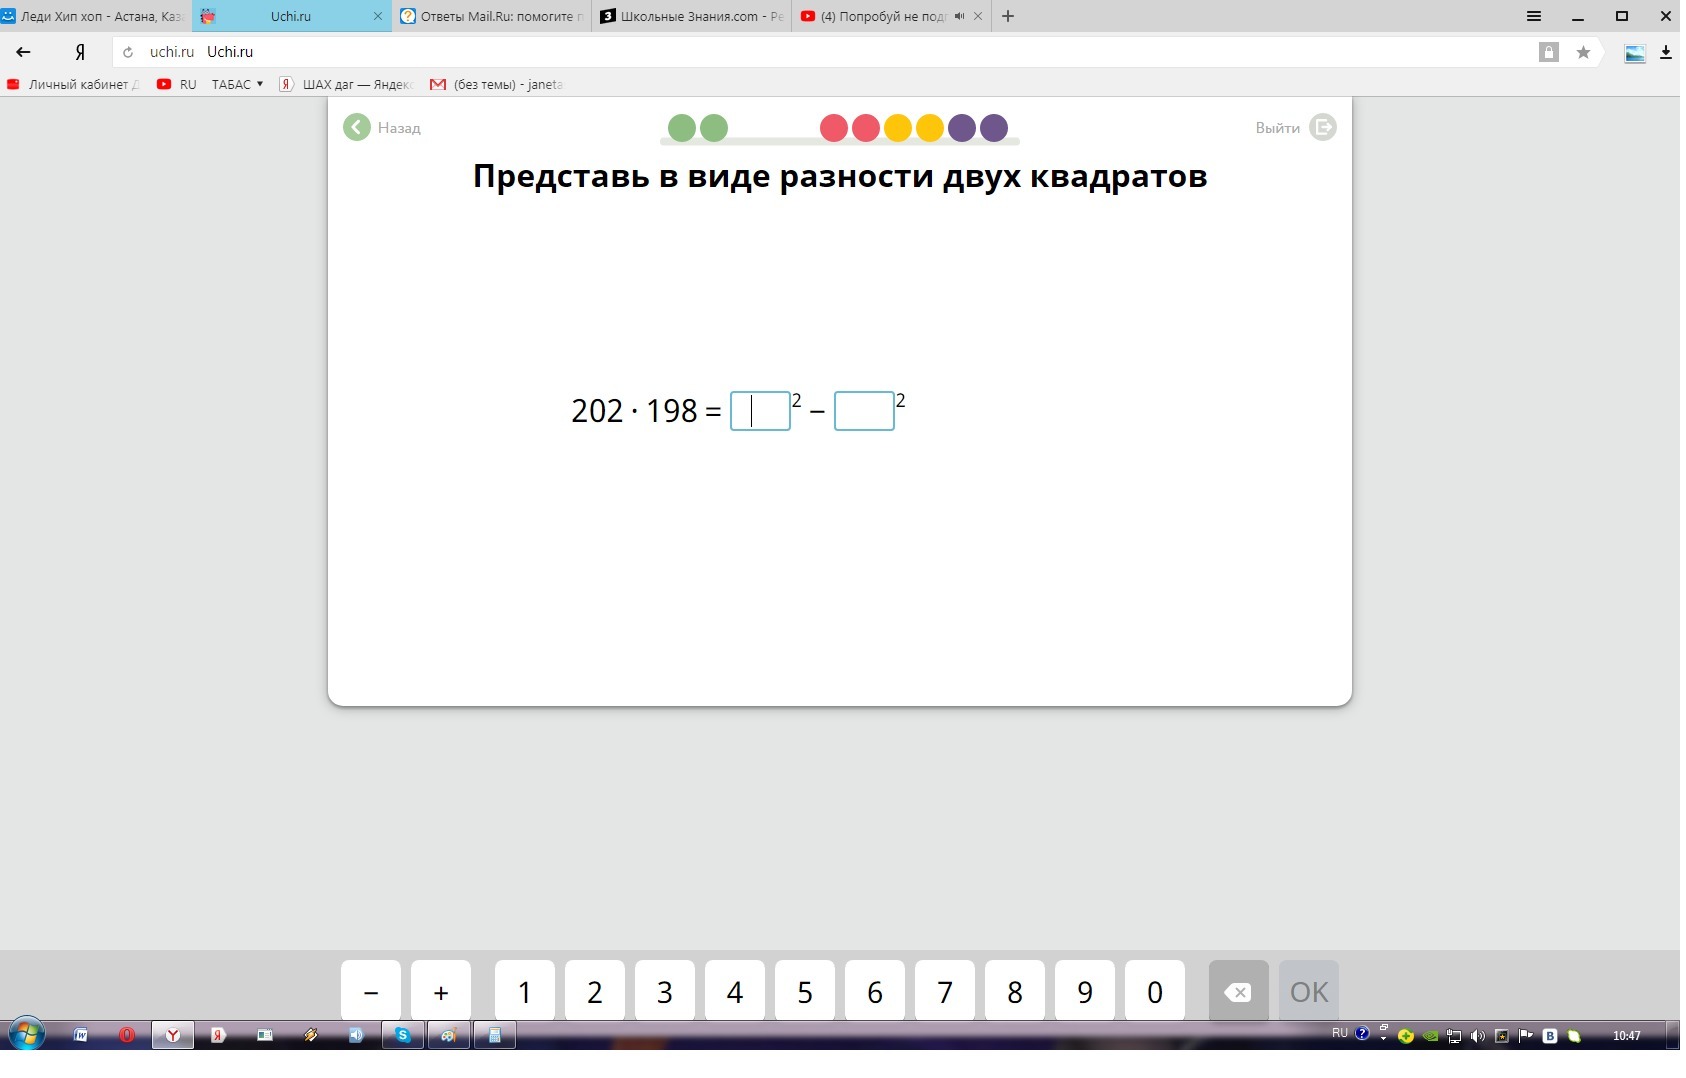Click the downloads icon in browser toolbar
1686x1078 pixels.
pos(1666,51)
